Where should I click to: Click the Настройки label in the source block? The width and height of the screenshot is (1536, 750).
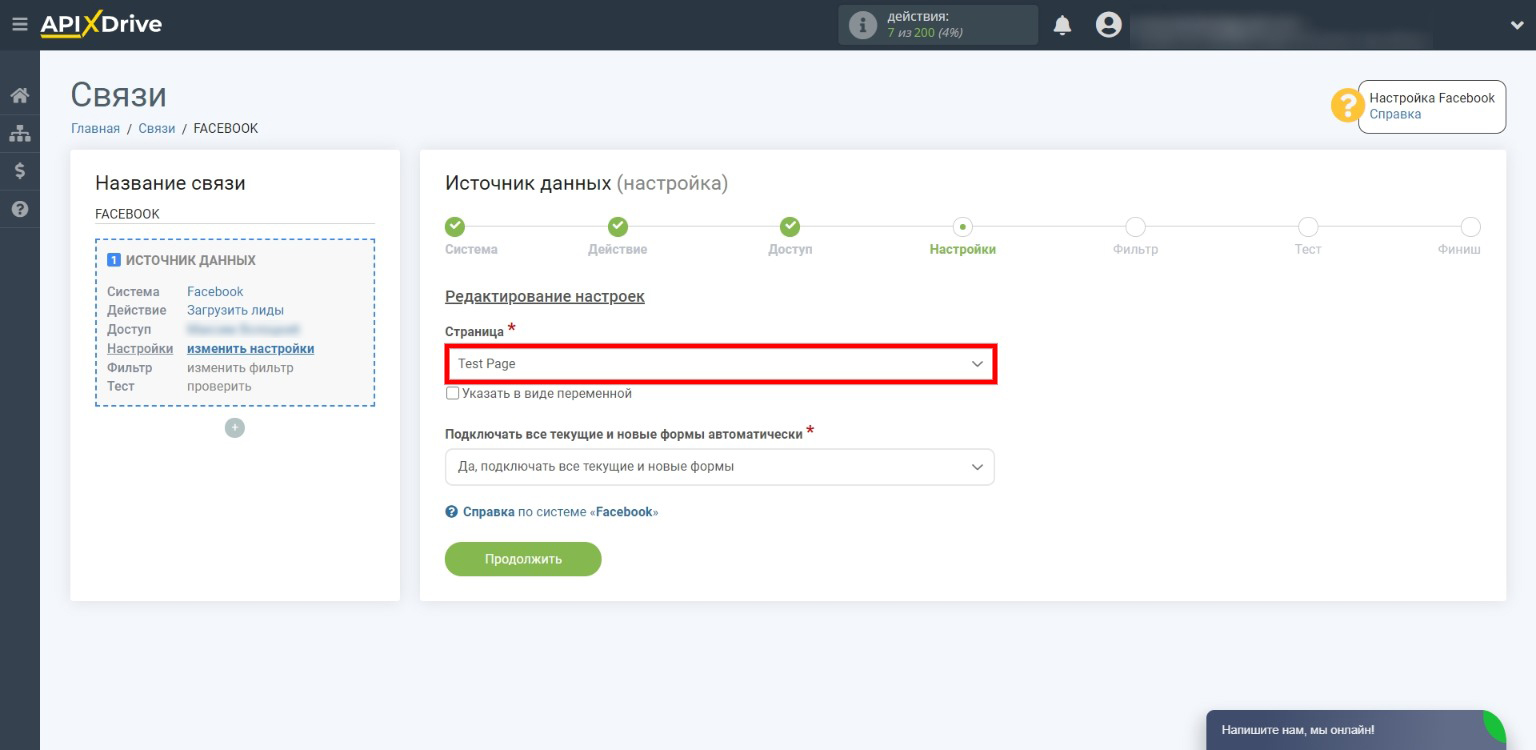point(140,349)
